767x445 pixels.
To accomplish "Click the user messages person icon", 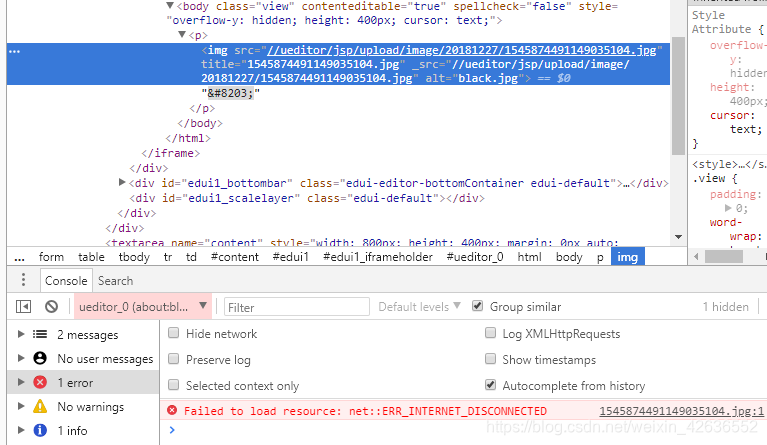I will [40, 358].
